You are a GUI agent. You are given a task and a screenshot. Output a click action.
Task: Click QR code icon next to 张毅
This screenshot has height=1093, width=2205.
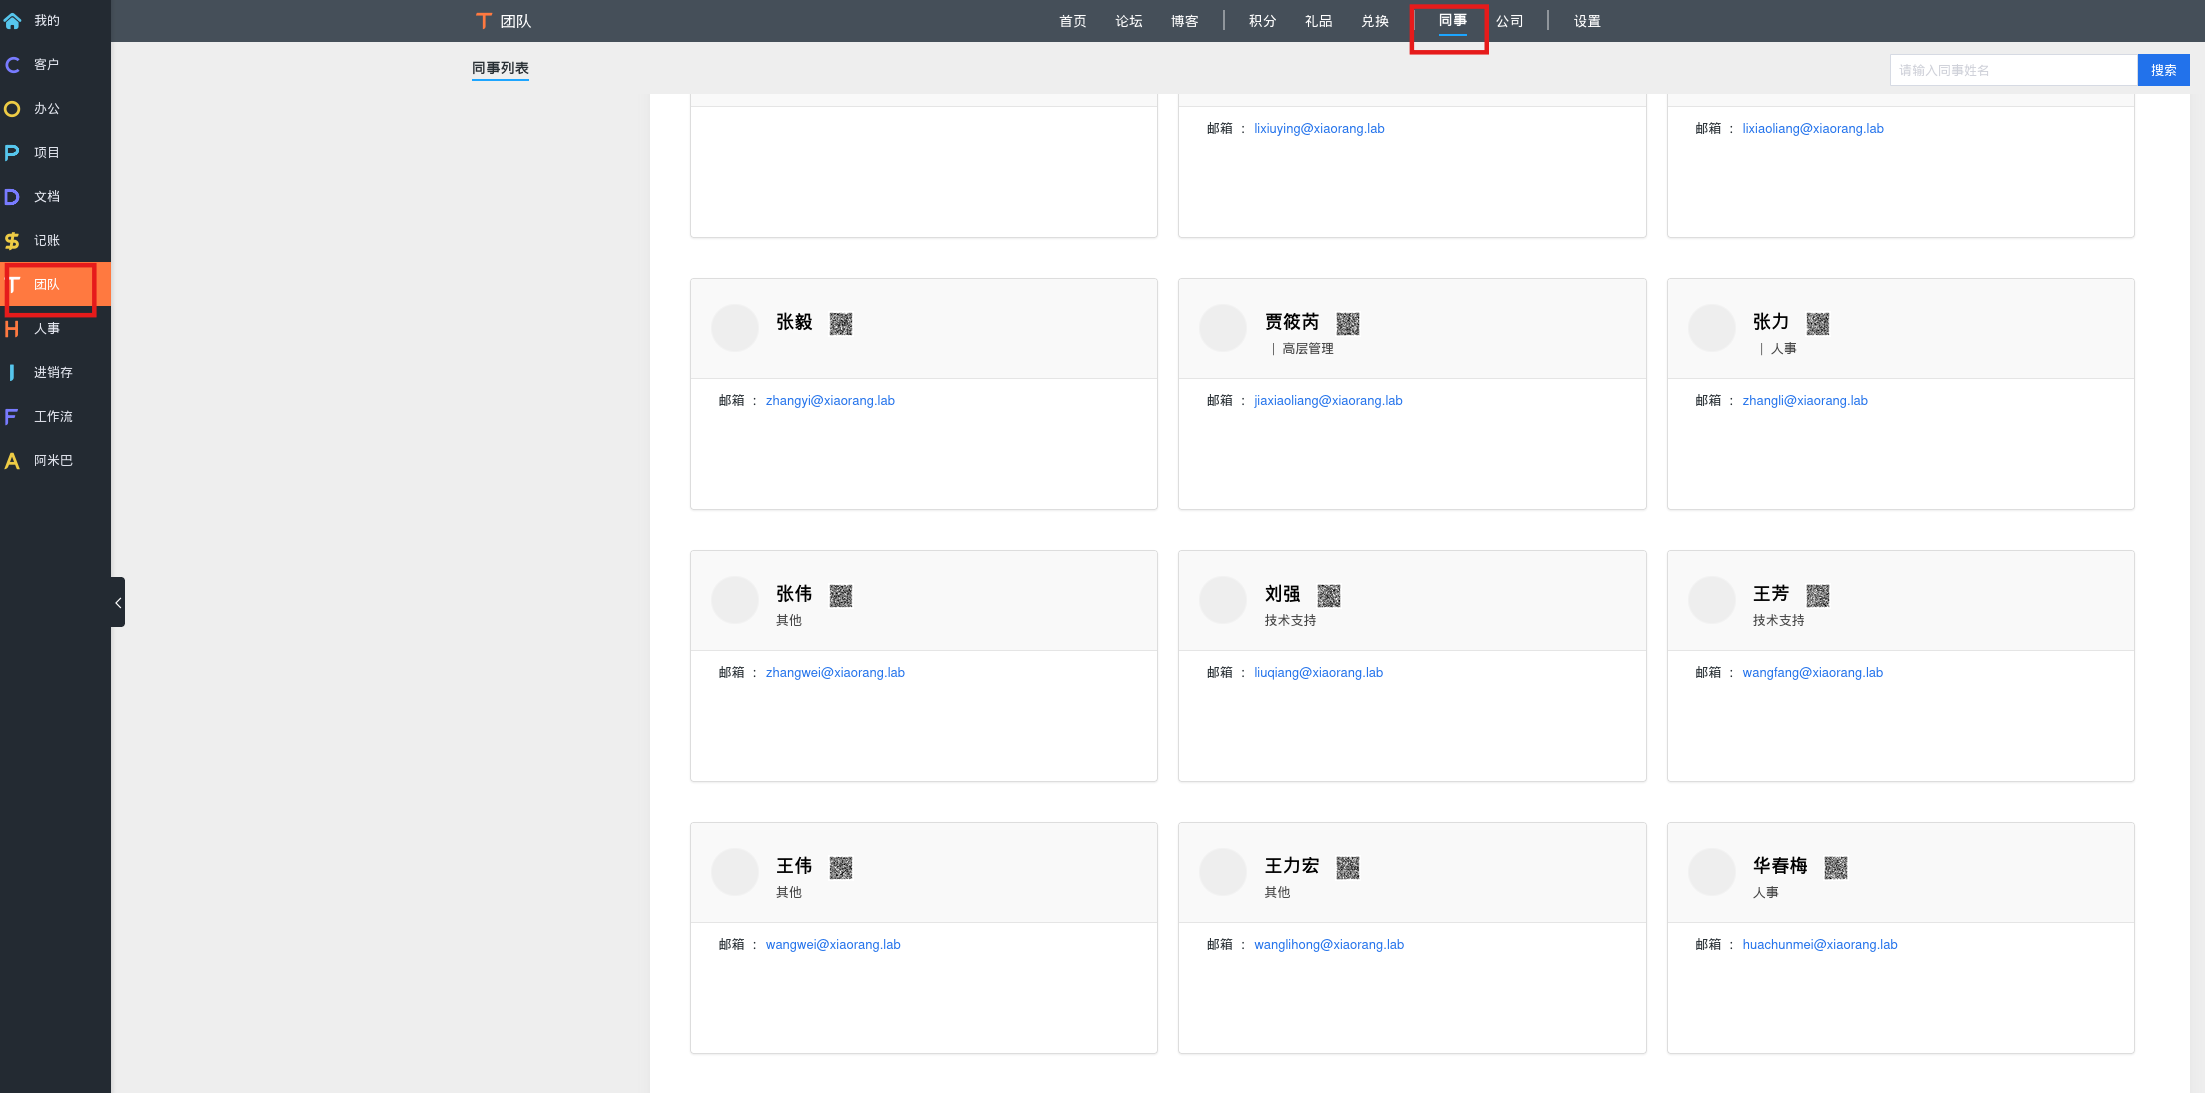coord(840,324)
